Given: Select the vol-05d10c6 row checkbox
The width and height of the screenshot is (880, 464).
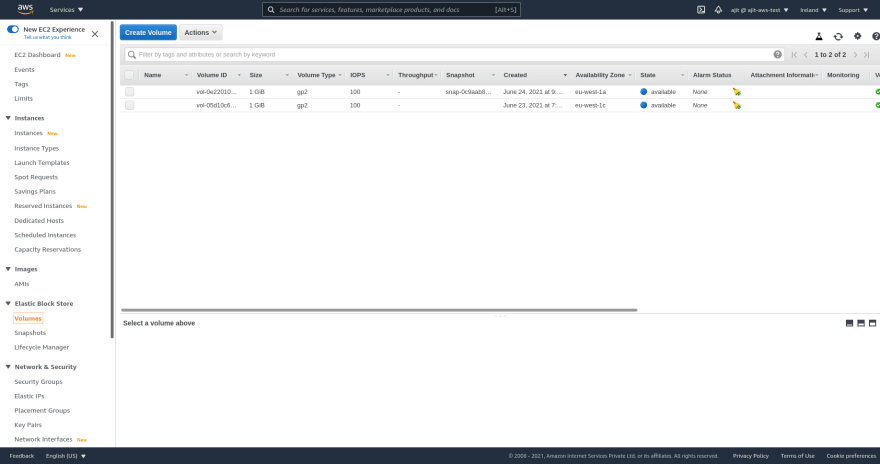Looking at the screenshot, I should pos(130,105).
